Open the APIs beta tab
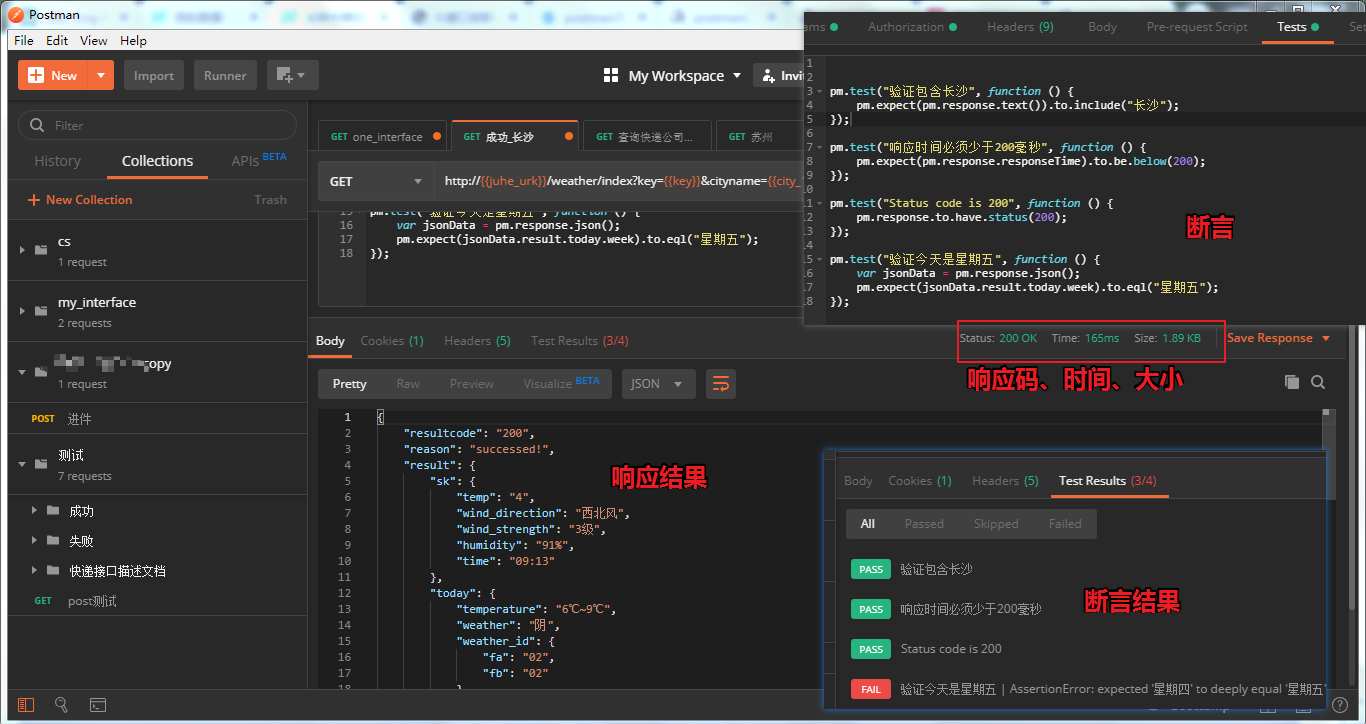The width and height of the screenshot is (1366, 724). pos(258,160)
